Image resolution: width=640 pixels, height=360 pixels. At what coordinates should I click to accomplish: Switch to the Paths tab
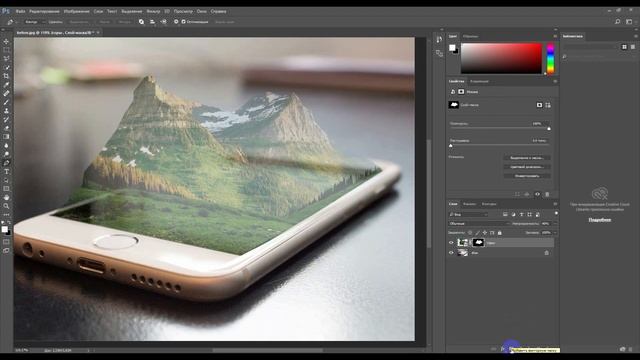[489, 204]
